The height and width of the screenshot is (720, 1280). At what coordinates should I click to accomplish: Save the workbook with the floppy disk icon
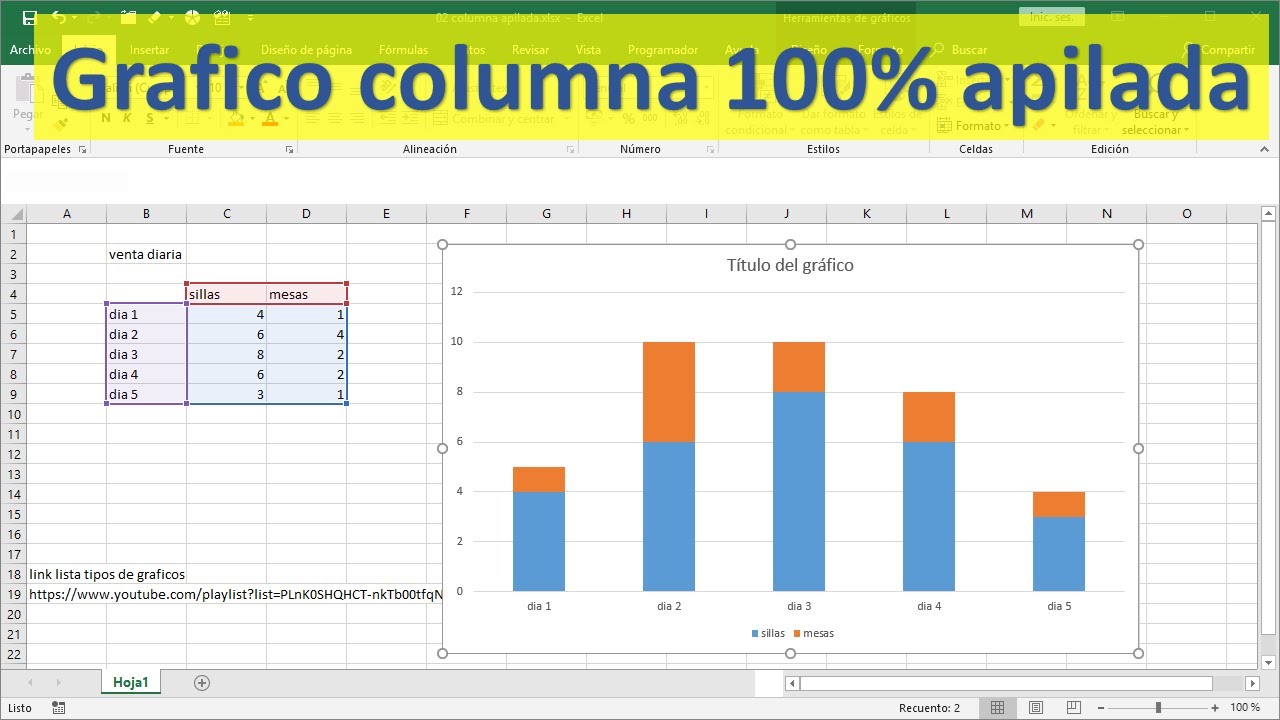click(29, 17)
